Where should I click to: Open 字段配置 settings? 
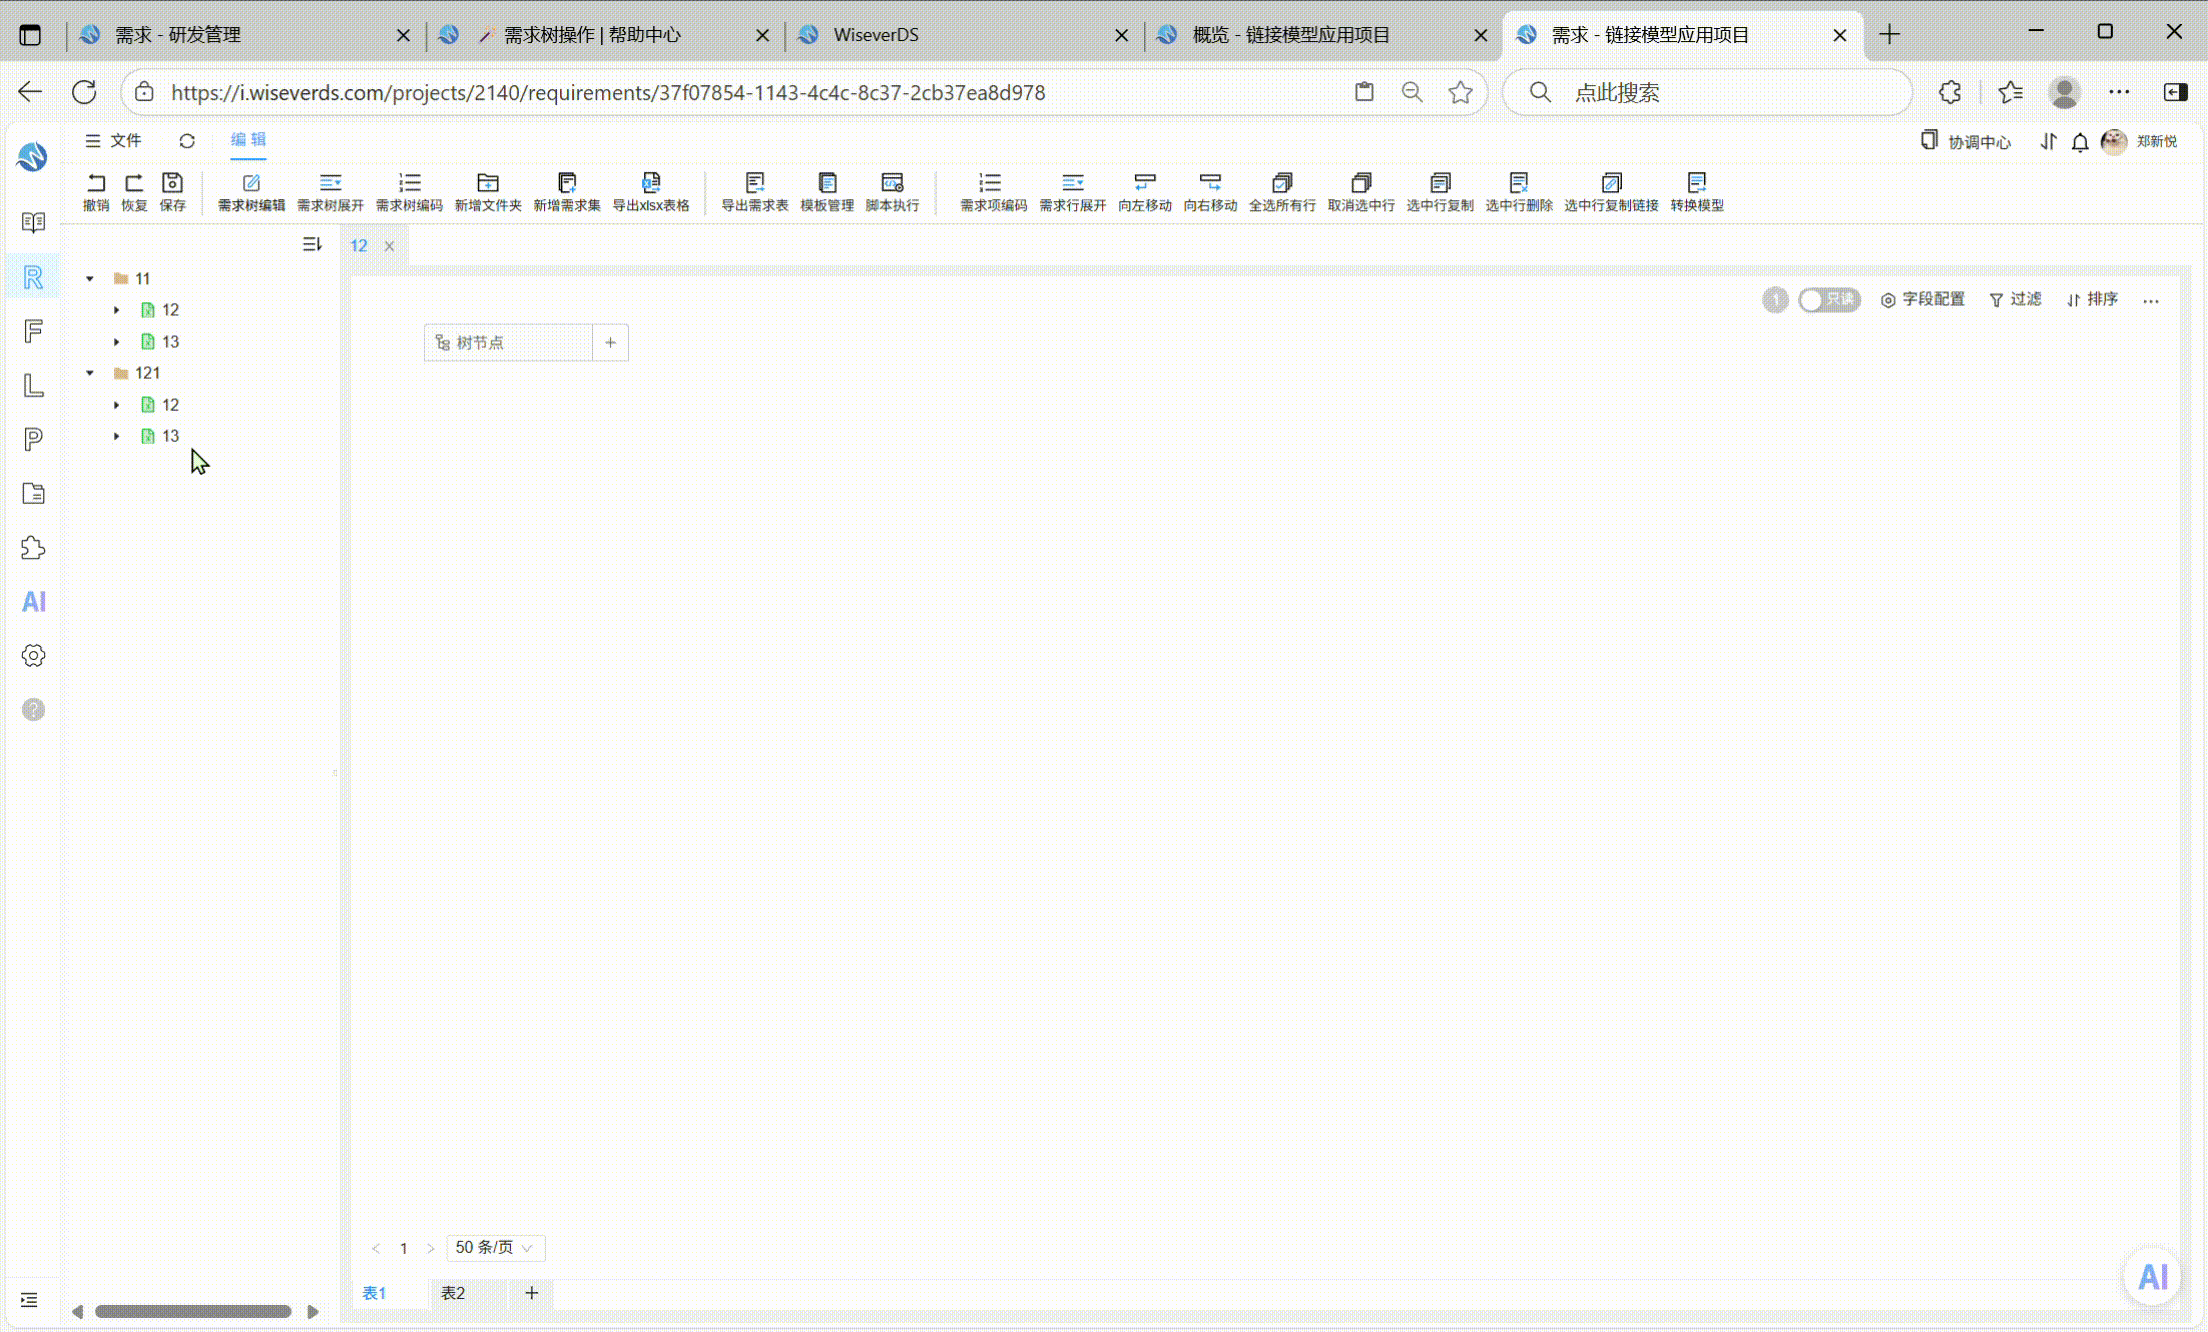tap(1922, 300)
